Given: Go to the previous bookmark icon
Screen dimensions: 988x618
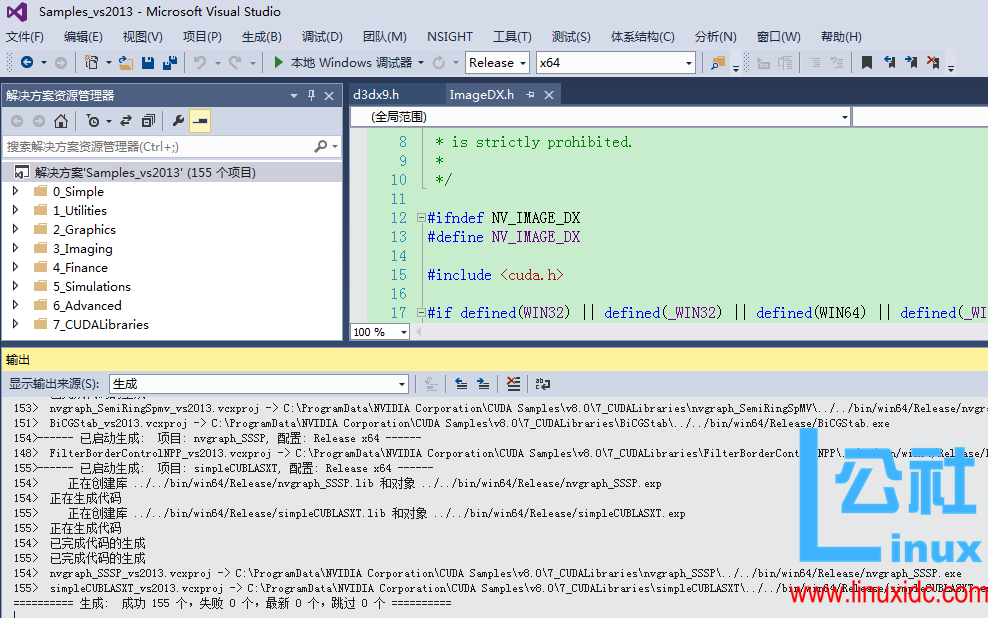Looking at the screenshot, I should (x=889, y=62).
